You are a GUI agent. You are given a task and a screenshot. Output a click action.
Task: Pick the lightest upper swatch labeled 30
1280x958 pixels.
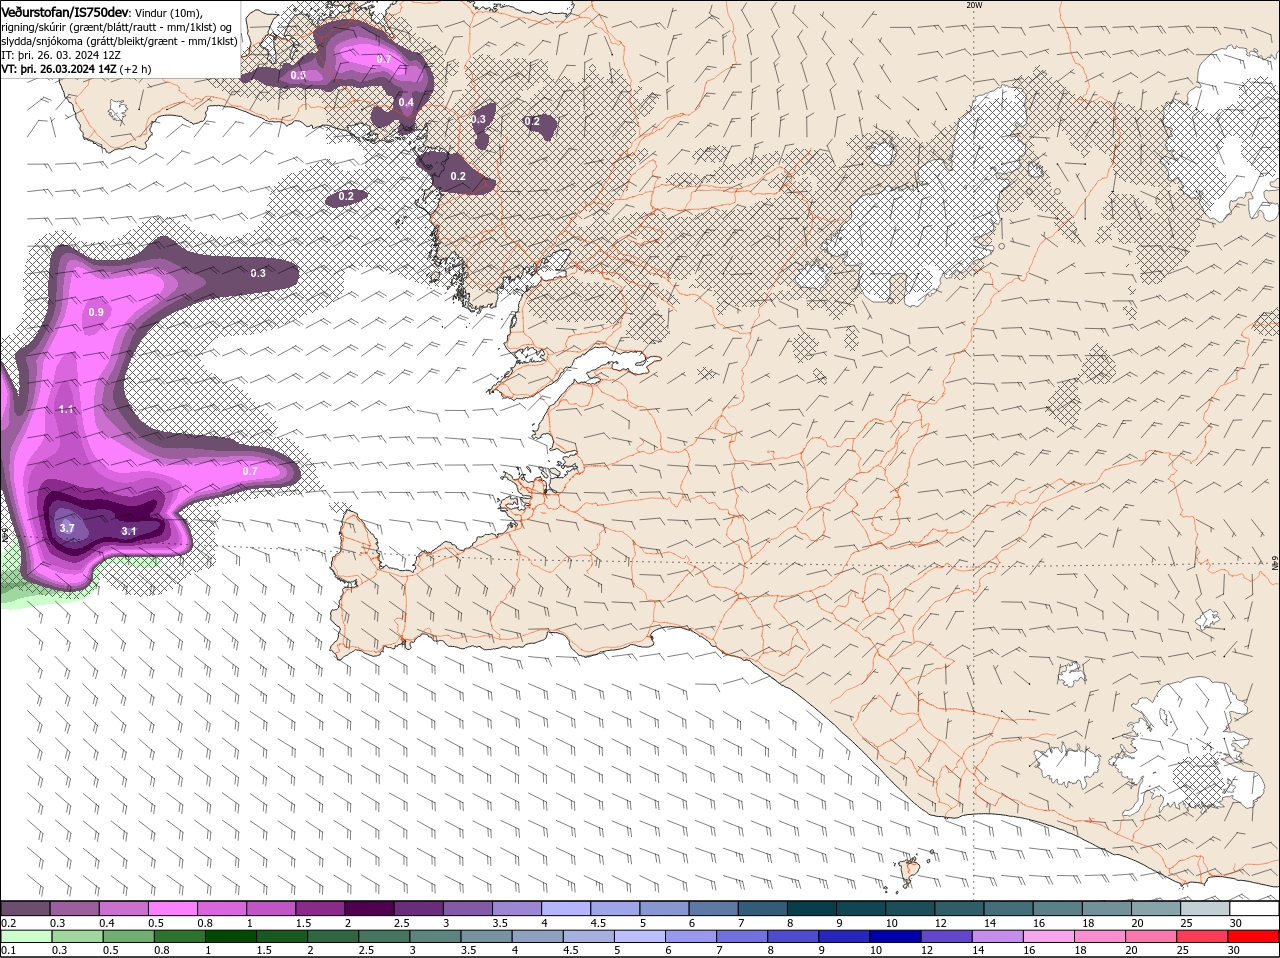pyautogui.click(x=1255, y=908)
